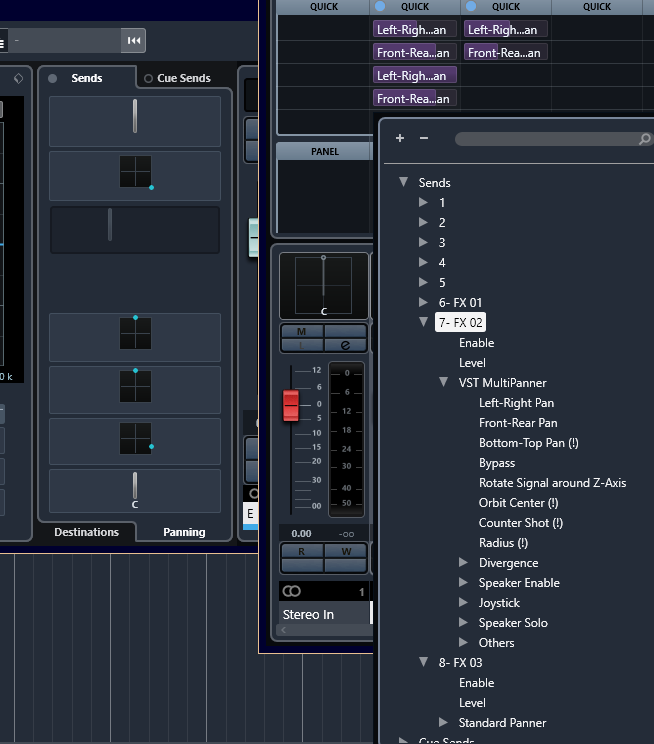Expand the Speaker Enable group

(x=463, y=582)
